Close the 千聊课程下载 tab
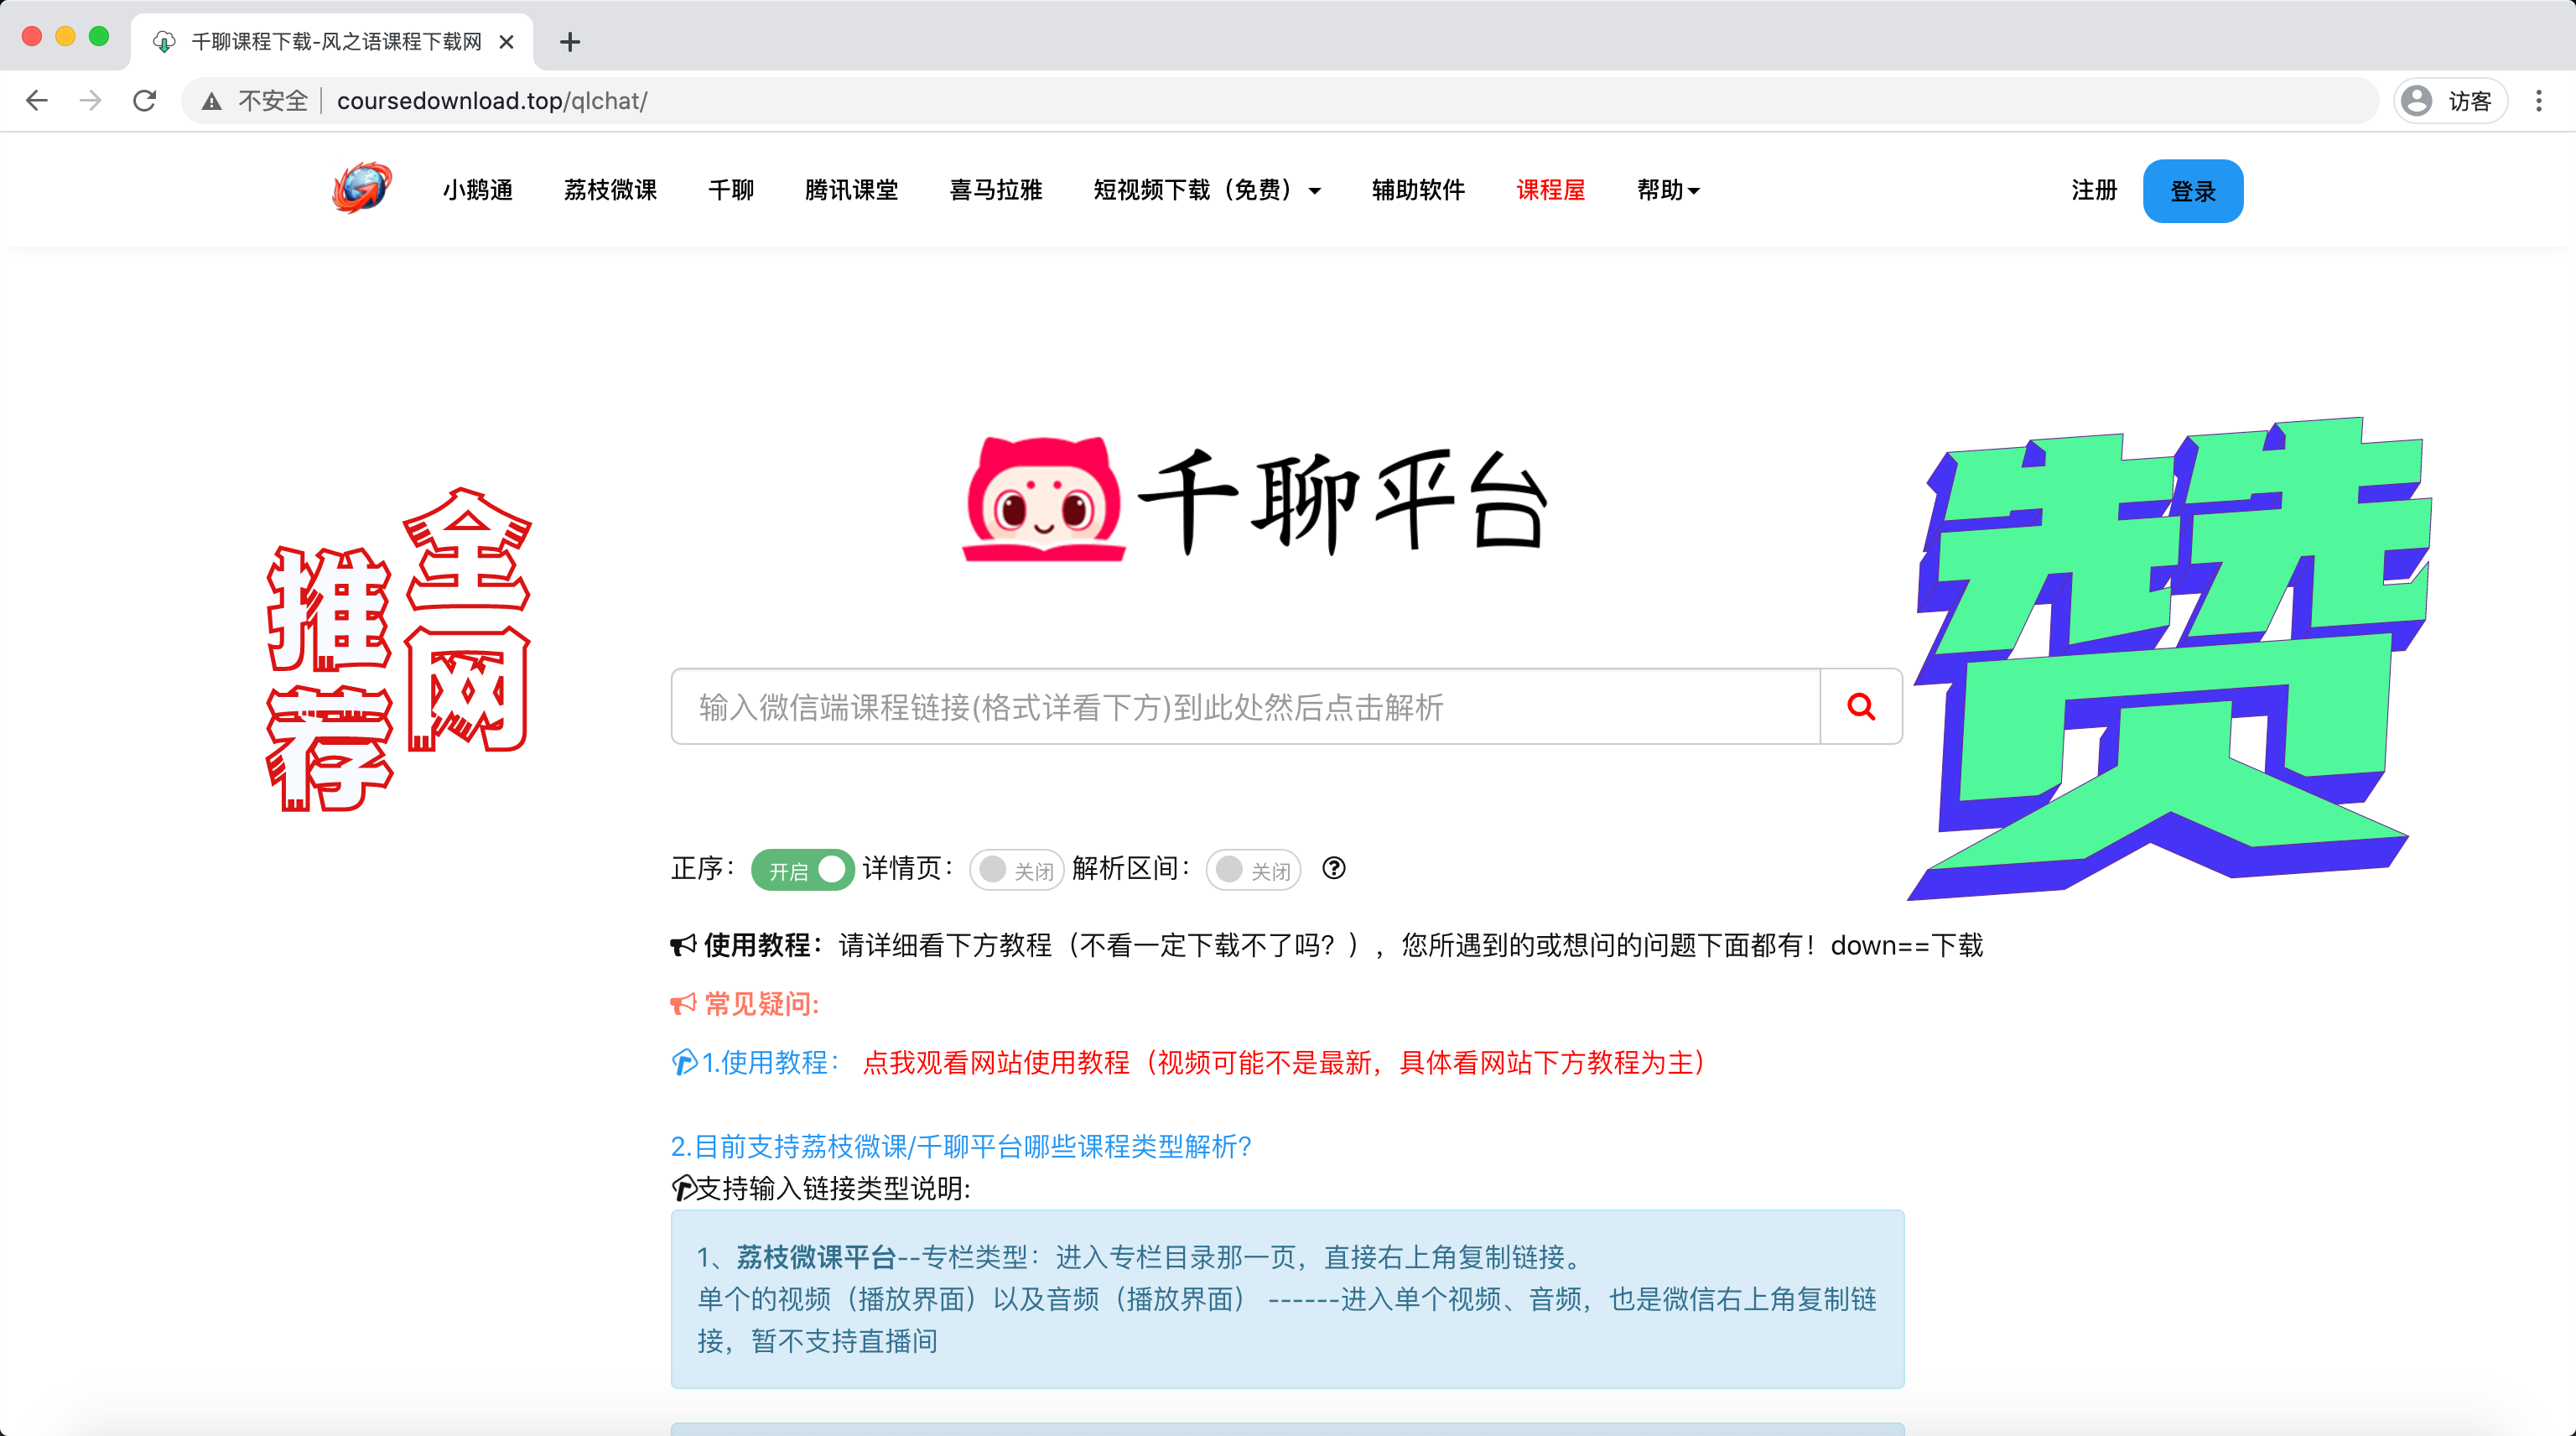The height and width of the screenshot is (1436, 2576). pos(506,42)
